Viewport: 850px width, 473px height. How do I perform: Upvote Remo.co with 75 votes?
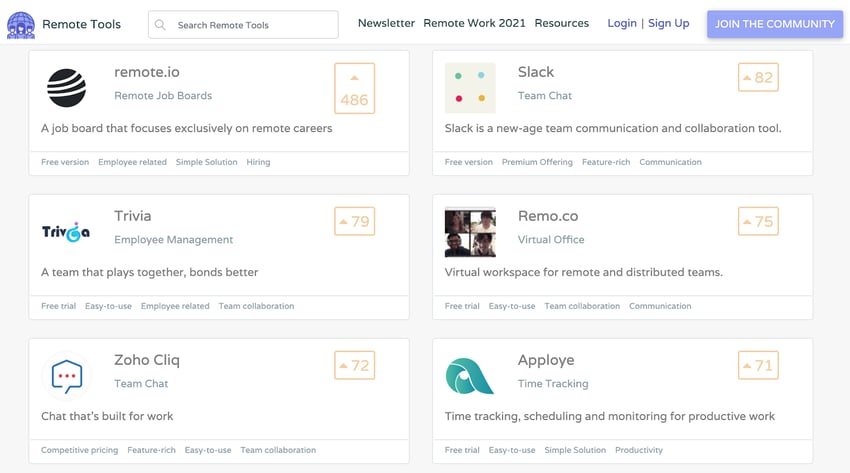758,221
